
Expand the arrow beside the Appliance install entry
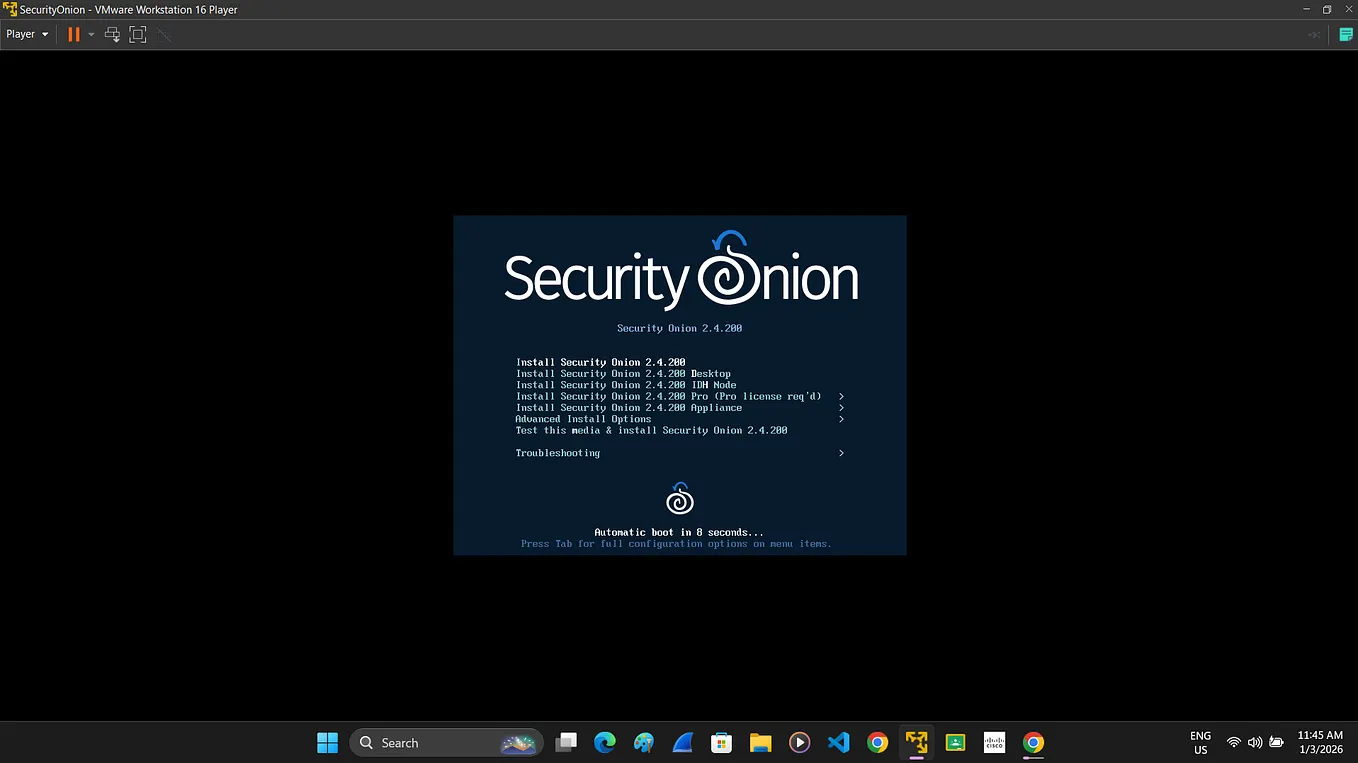click(841, 408)
